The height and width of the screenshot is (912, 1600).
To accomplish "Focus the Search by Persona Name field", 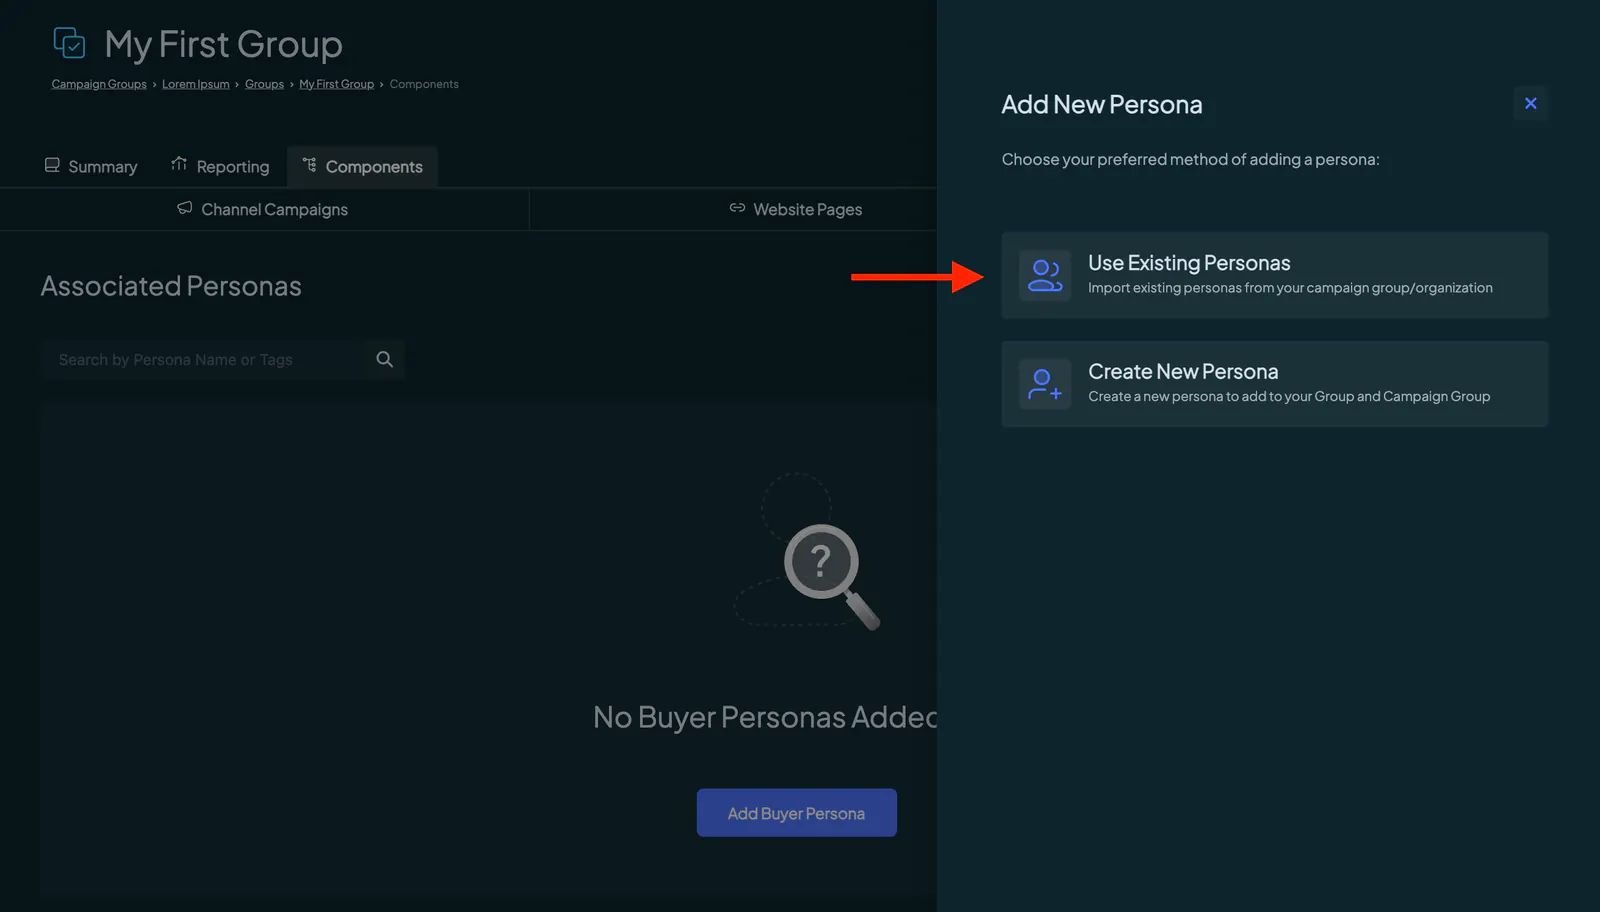I will [x=203, y=359].
